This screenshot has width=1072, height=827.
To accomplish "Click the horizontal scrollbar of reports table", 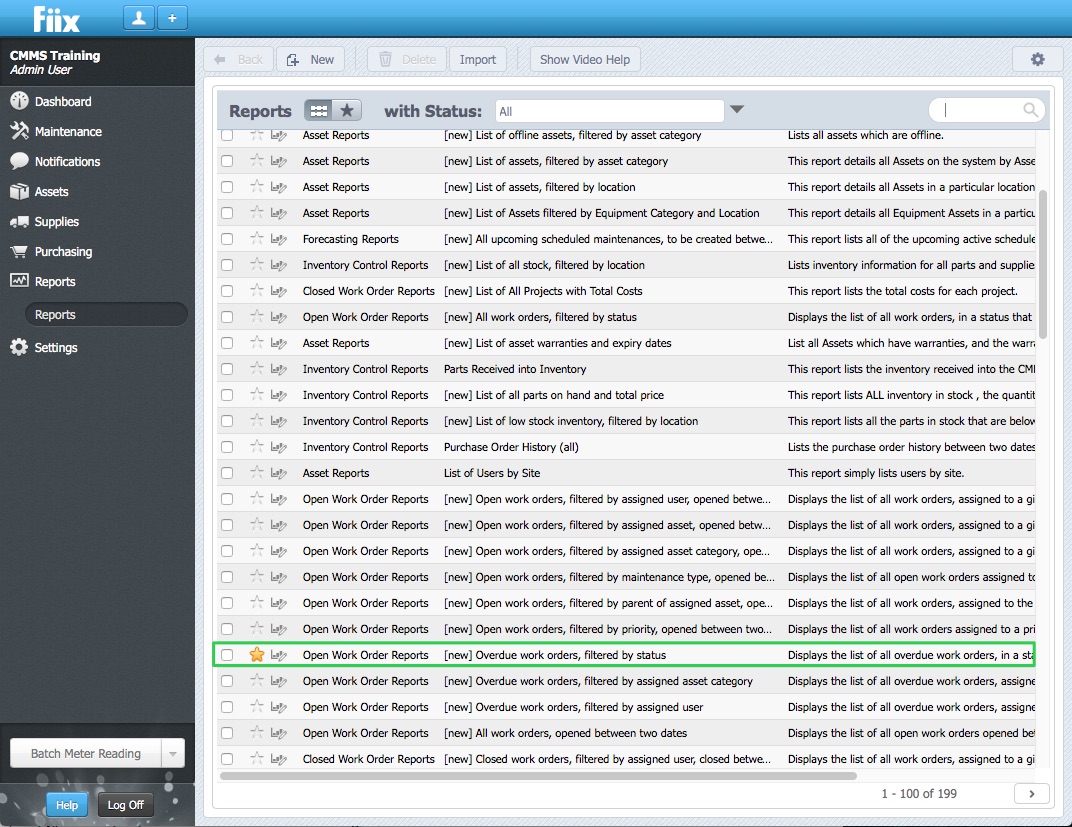I will tap(538, 776).
